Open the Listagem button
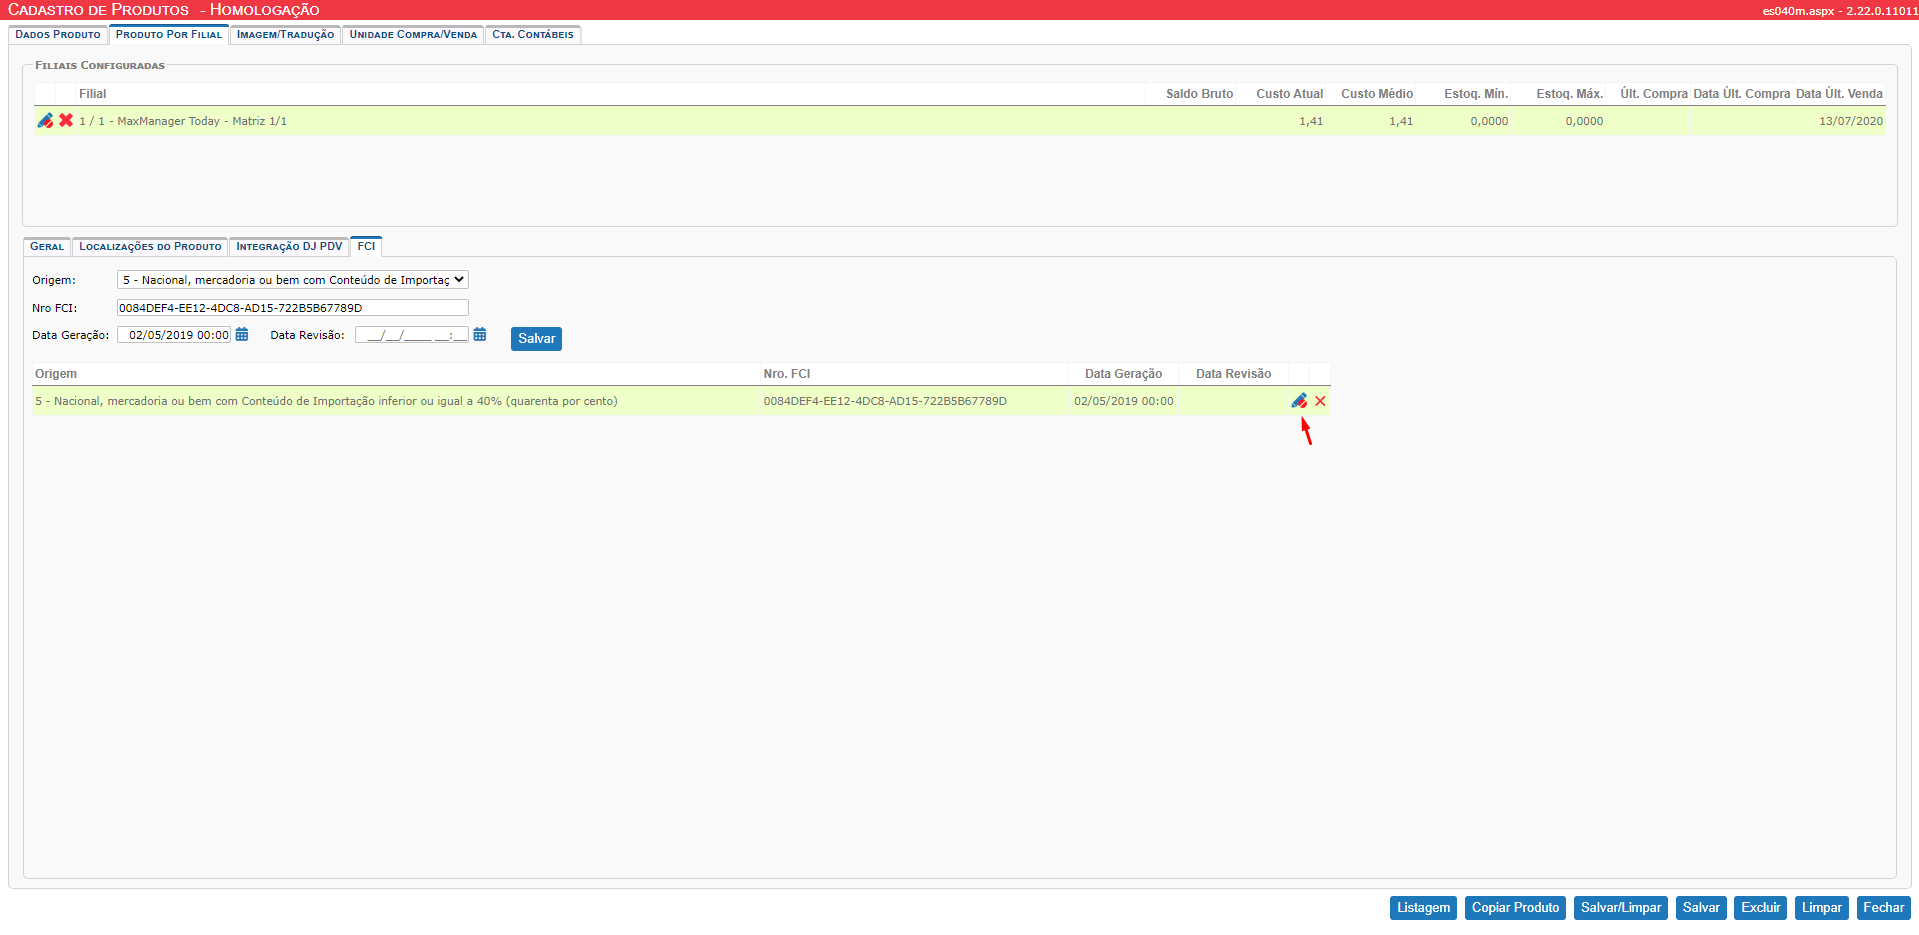 click(1423, 908)
